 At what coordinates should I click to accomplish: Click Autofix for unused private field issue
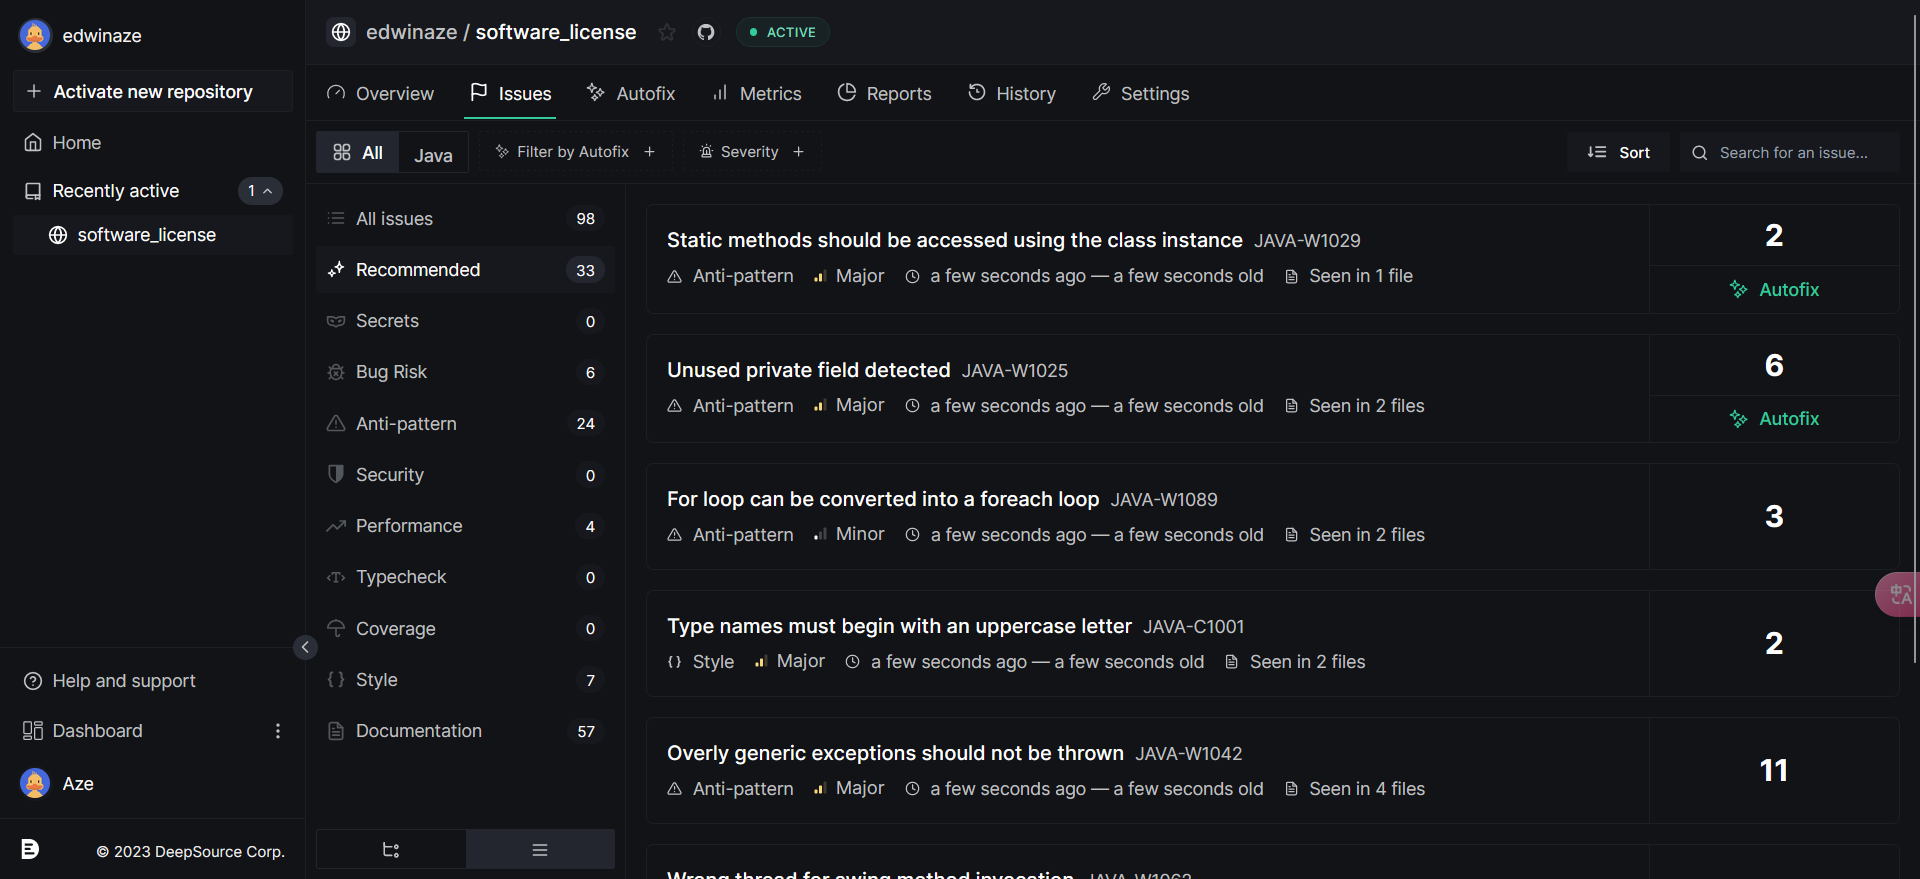click(x=1774, y=419)
